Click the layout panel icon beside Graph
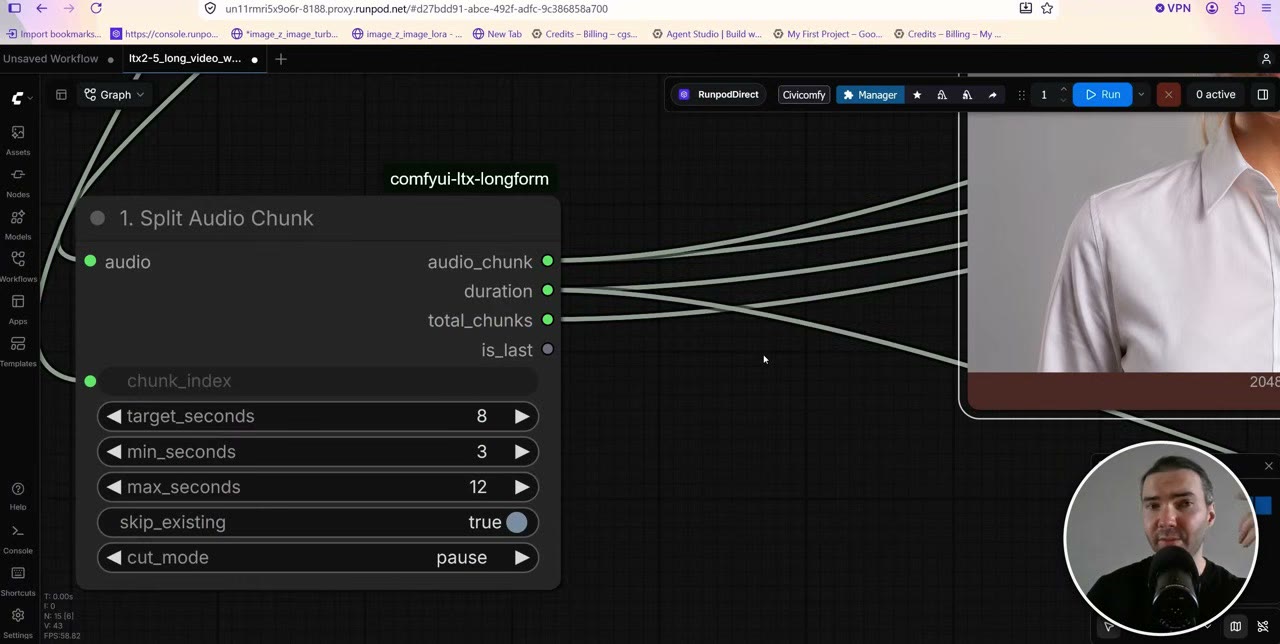The width and height of the screenshot is (1280, 644). pyautogui.click(x=61, y=95)
